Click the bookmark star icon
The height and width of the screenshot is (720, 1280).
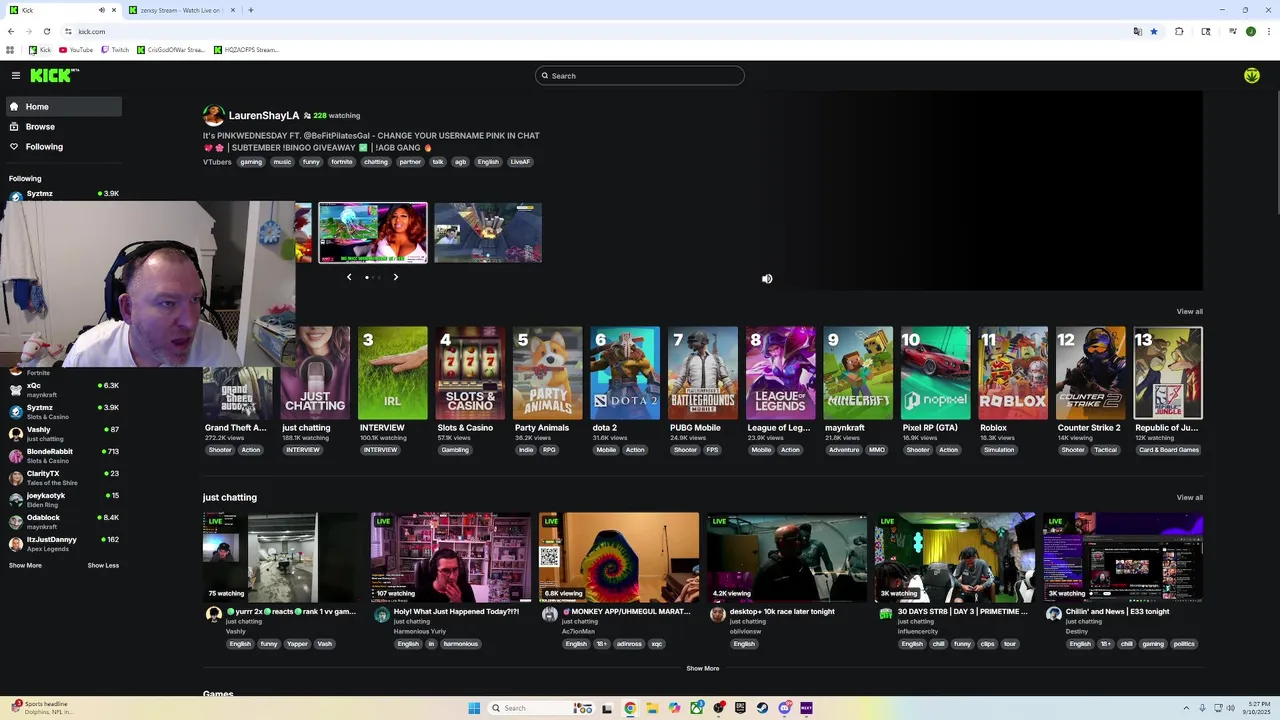pyautogui.click(x=1153, y=31)
